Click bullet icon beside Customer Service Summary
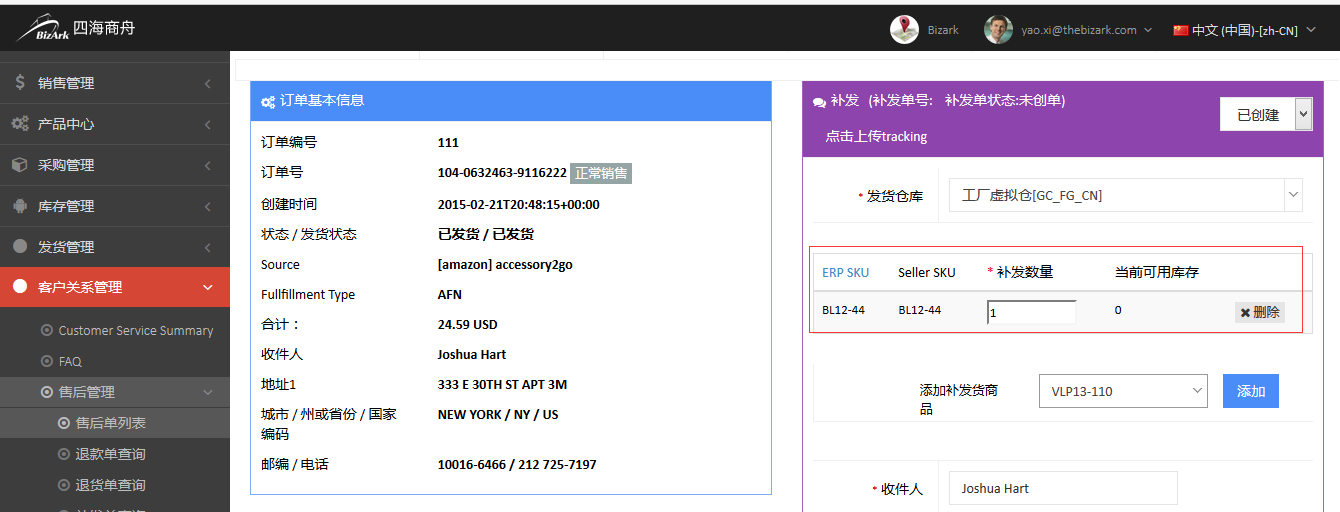Viewport: 1340px width, 512px height. click(47, 330)
